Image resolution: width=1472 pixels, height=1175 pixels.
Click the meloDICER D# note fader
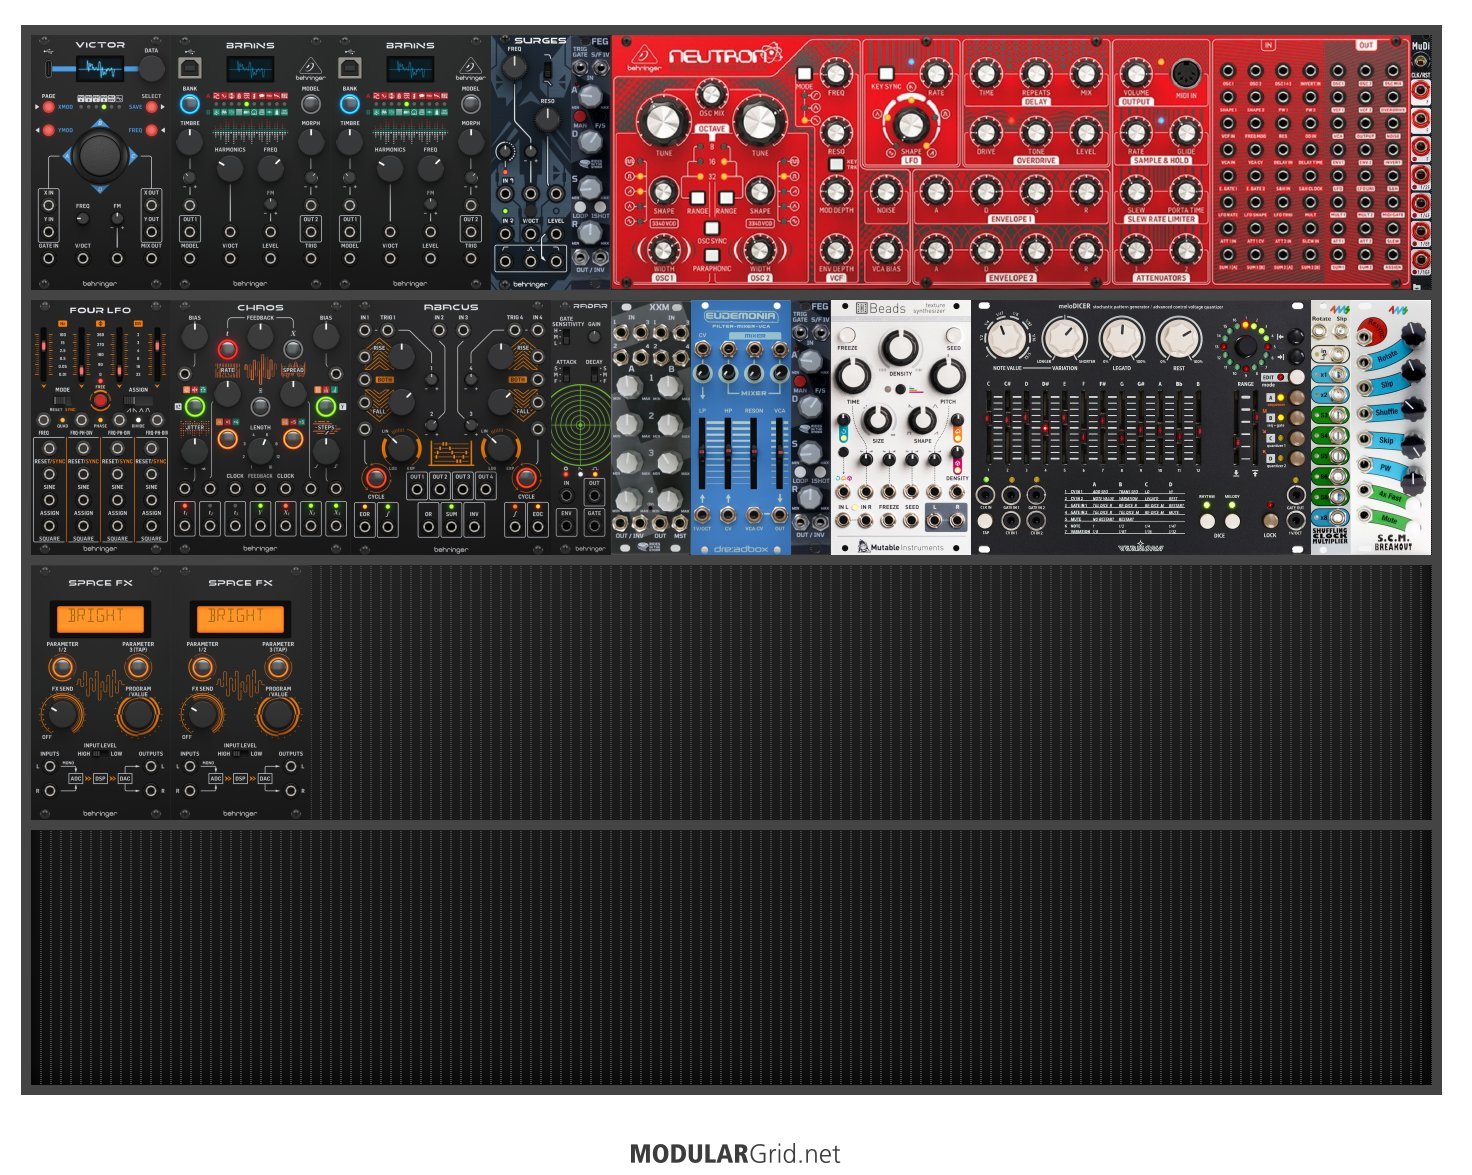pos(1045,426)
